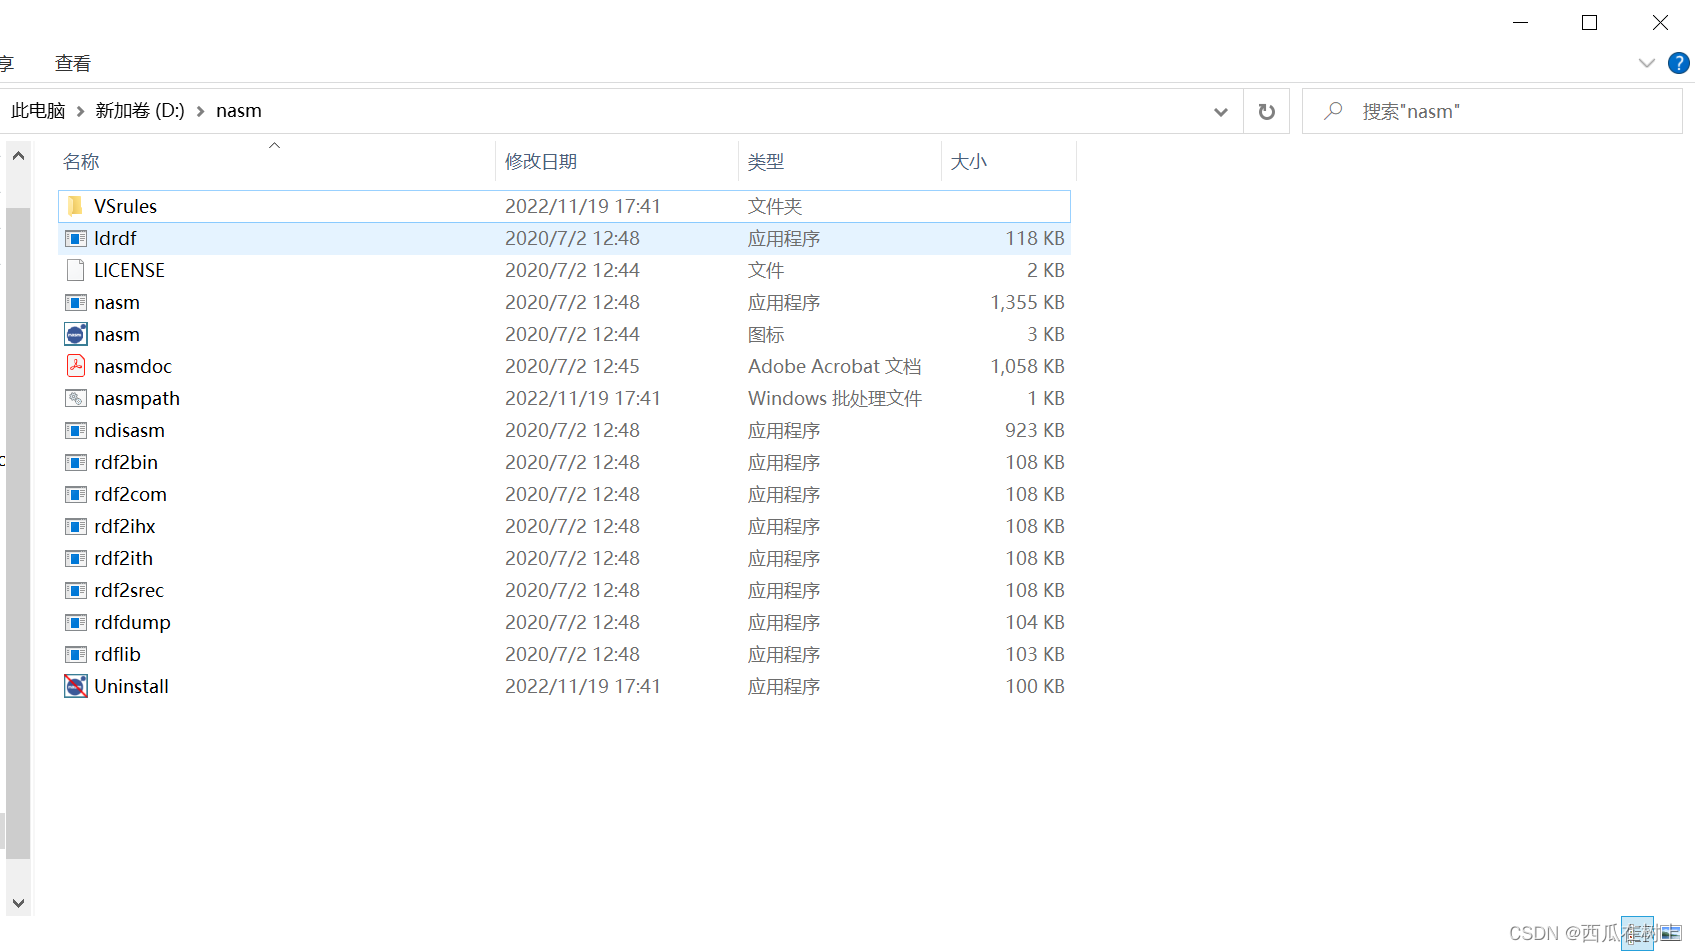Select the ldrdf application icon
The width and height of the screenshot is (1696, 952).
76,238
